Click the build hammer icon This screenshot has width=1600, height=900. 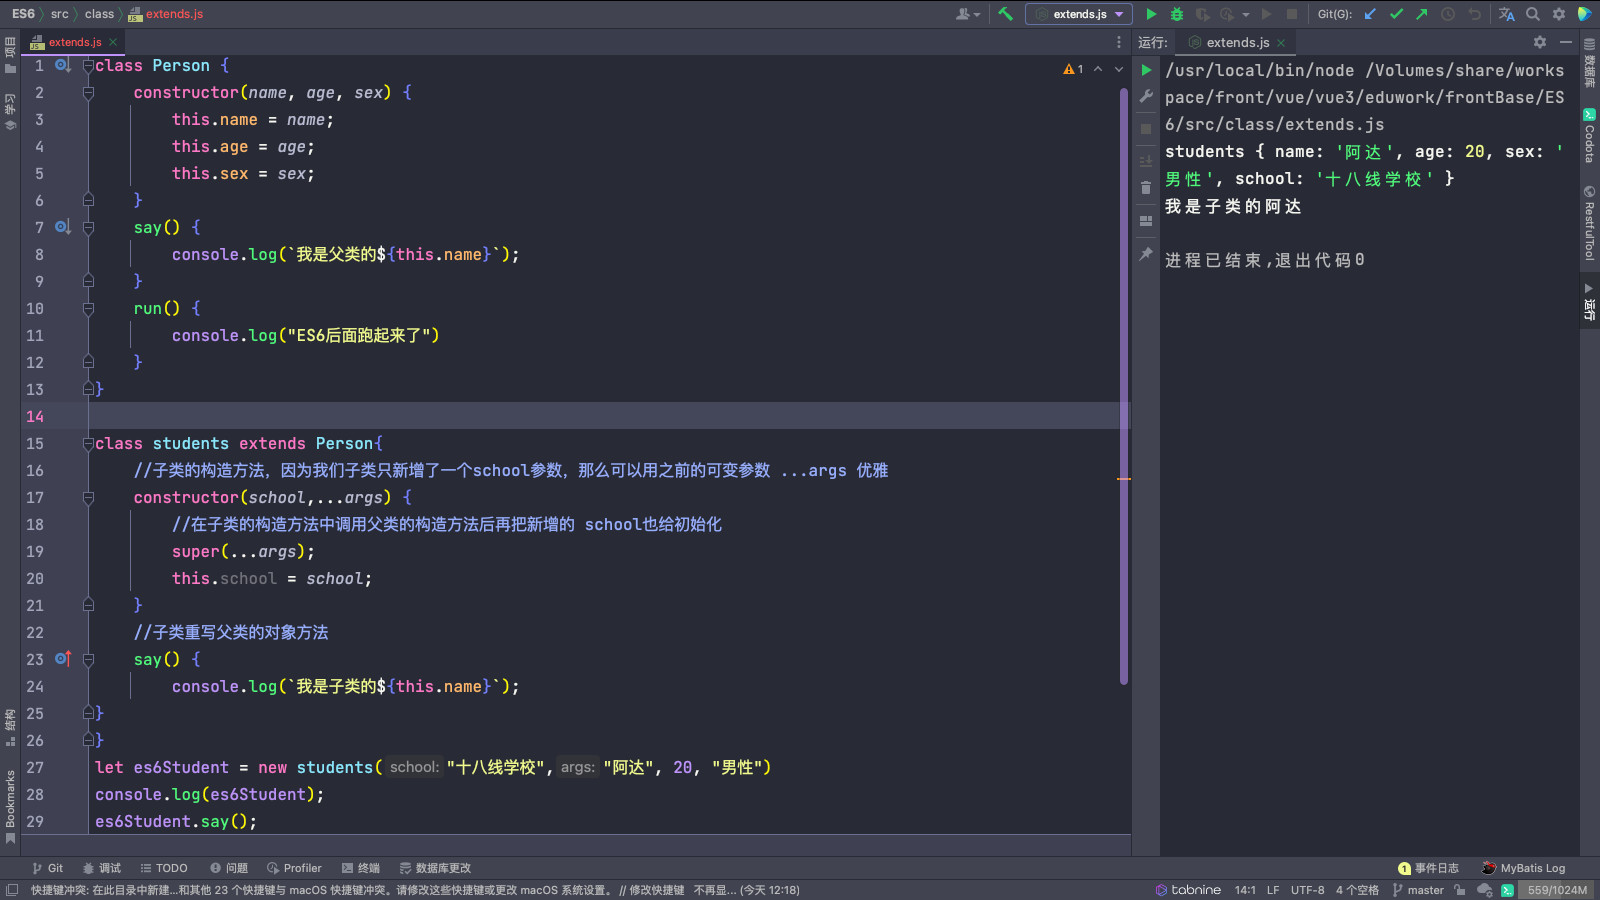pos(1006,14)
